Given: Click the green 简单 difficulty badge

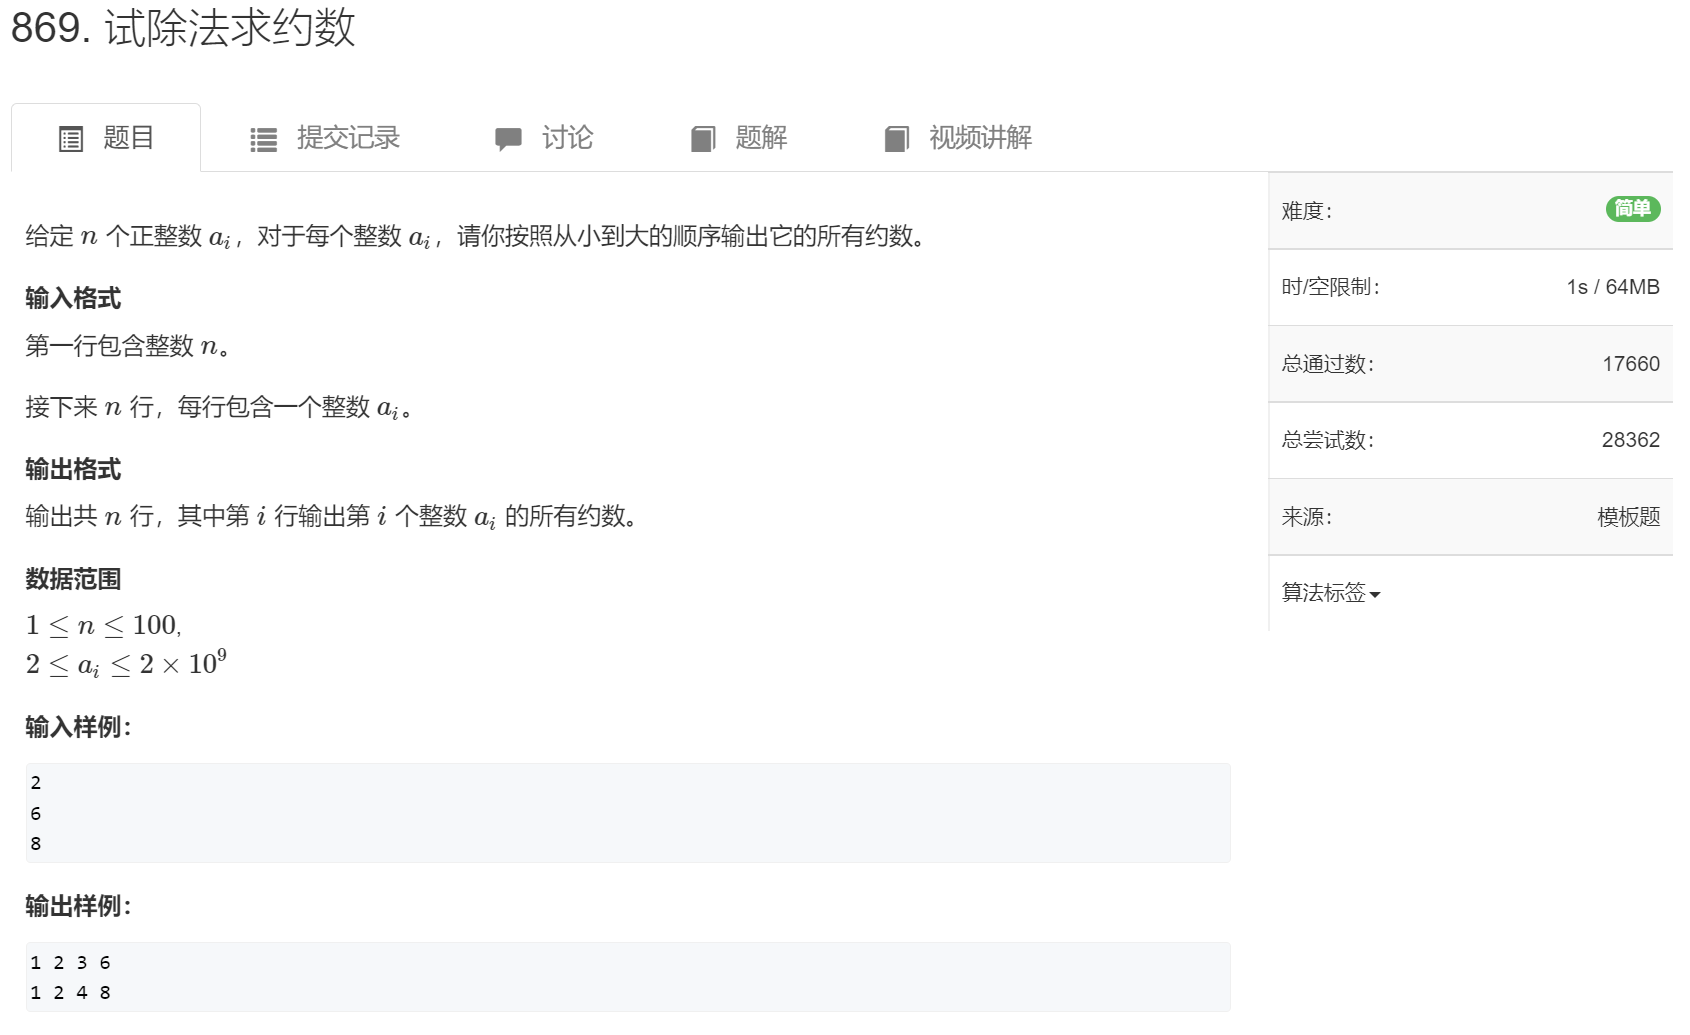Looking at the screenshot, I should 1632,209.
